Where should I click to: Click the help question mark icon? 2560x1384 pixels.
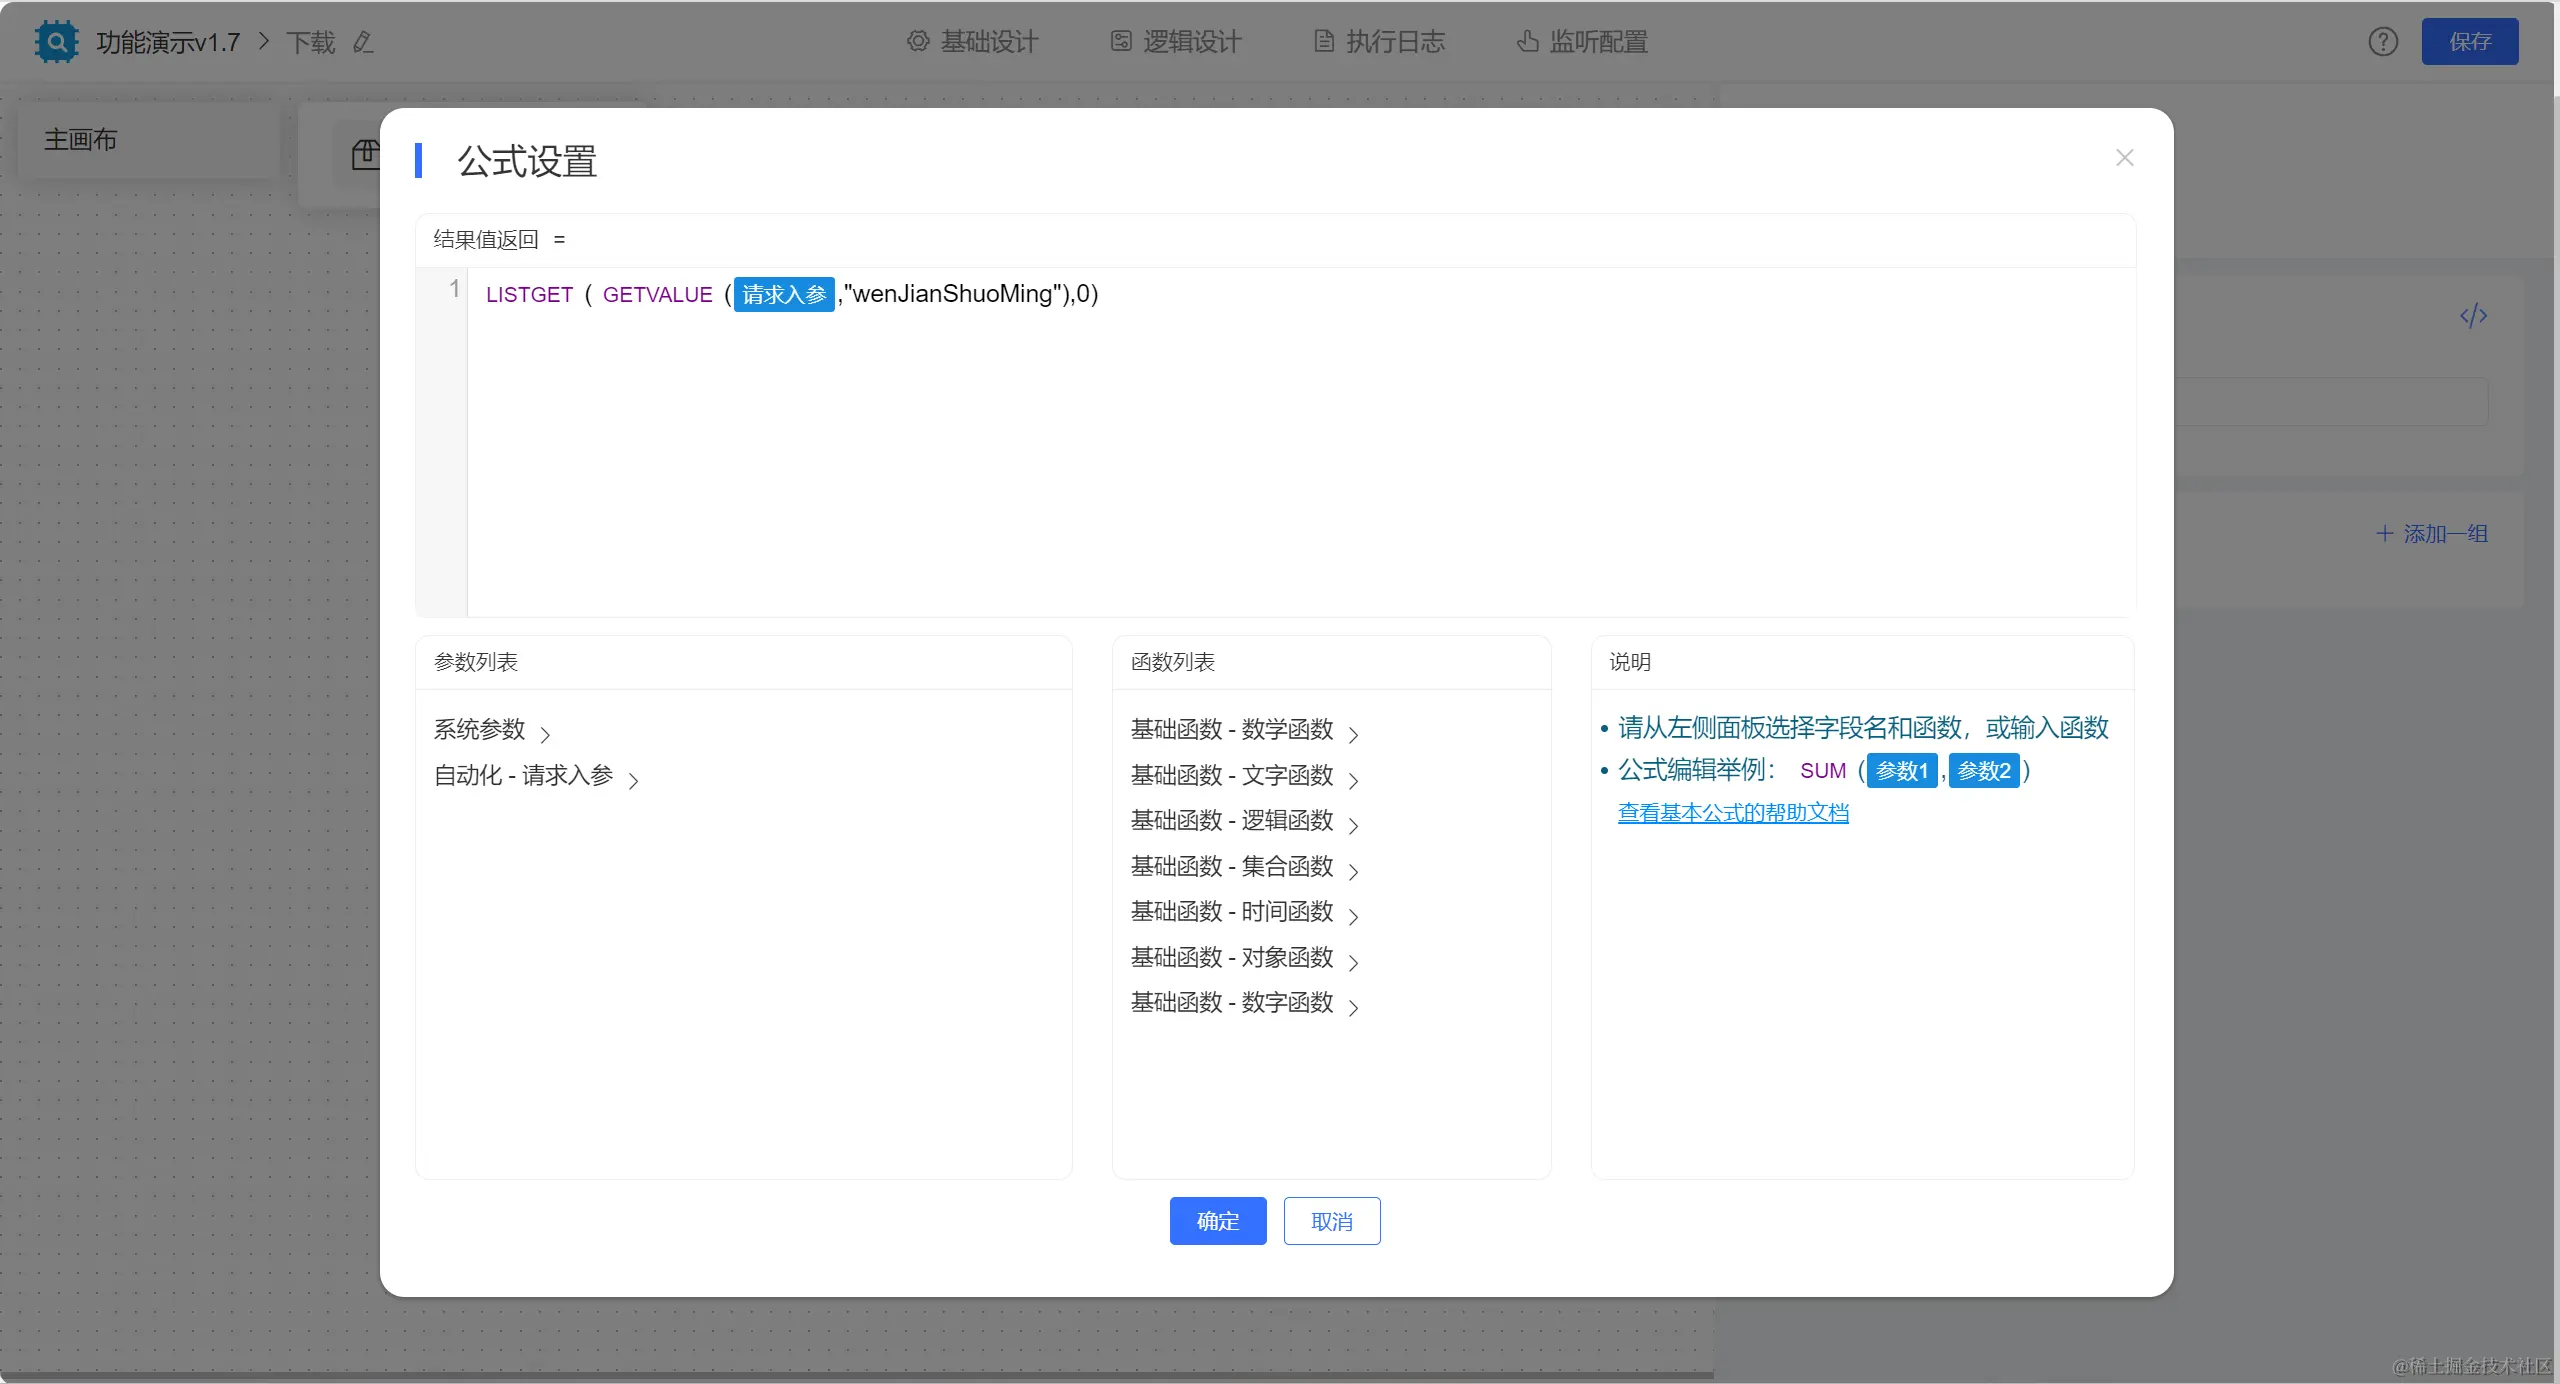[2383, 42]
